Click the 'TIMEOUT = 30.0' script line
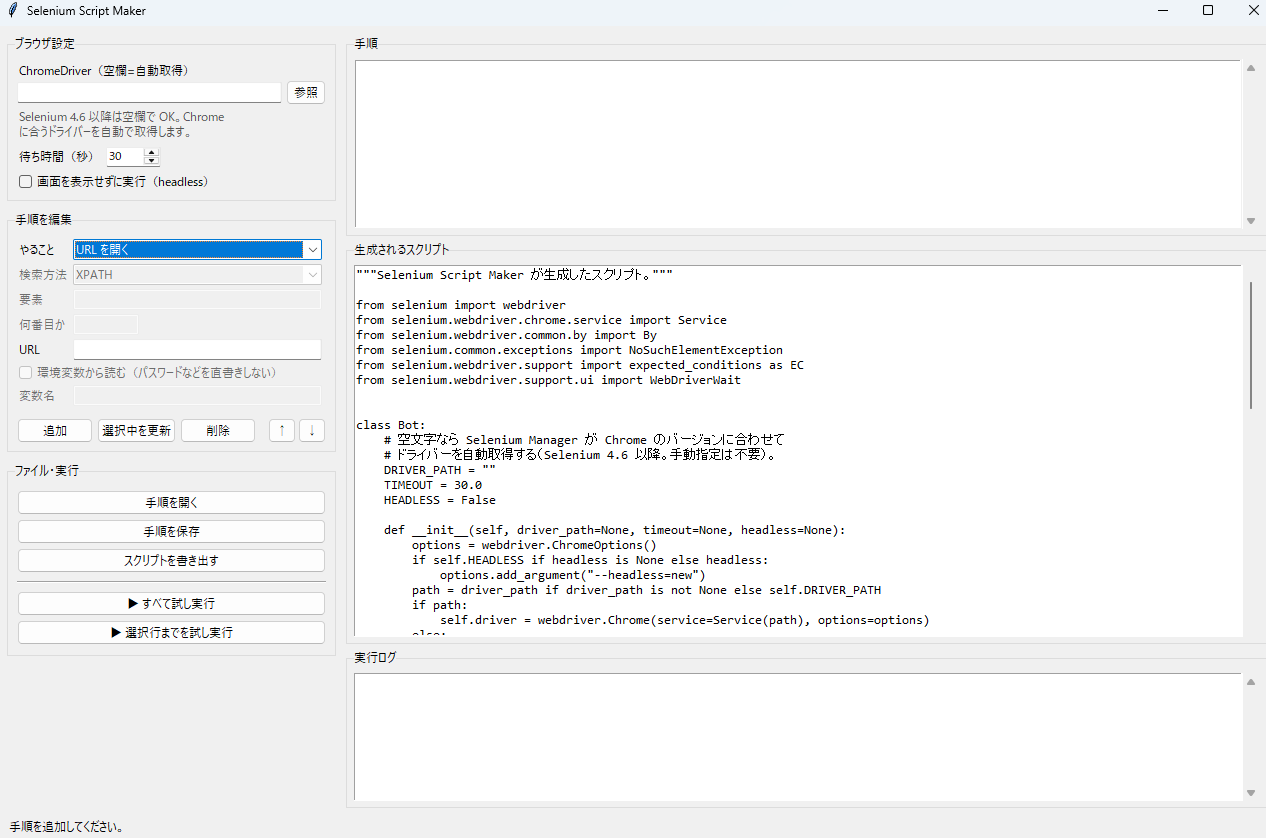The height and width of the screenshot is (838, 1266). tap(433, 485)
